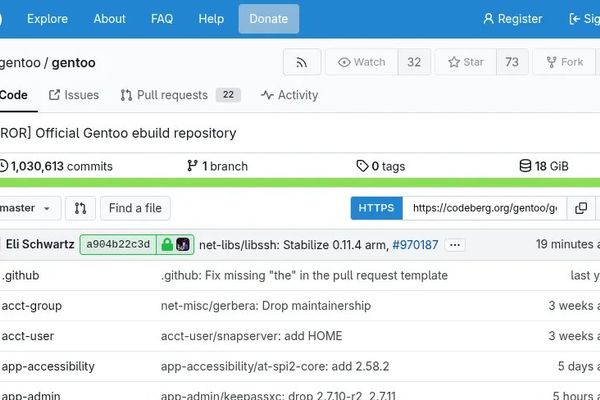600x400 pixels.
Task: Click the Donate button
Action: (x=269, y=19)
